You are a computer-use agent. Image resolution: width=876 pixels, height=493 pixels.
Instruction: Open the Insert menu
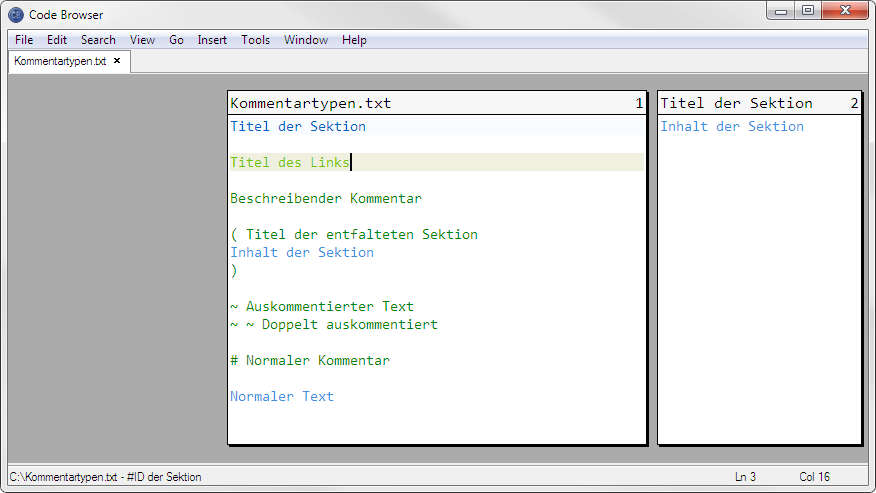pos(212,40)
